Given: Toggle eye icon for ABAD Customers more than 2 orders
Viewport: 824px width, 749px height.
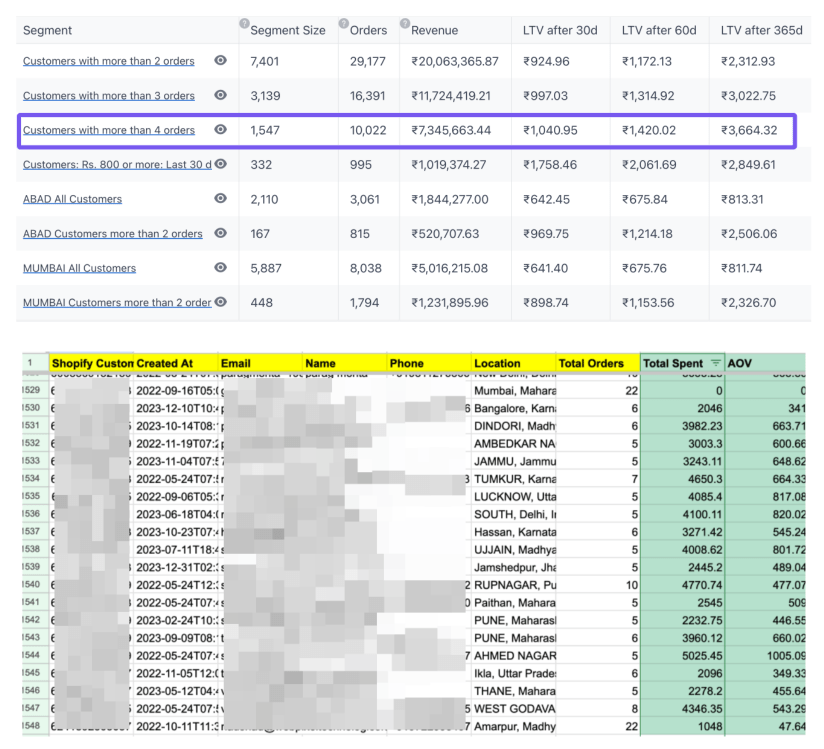Looking at the screenshot, I should click(221, 233).
